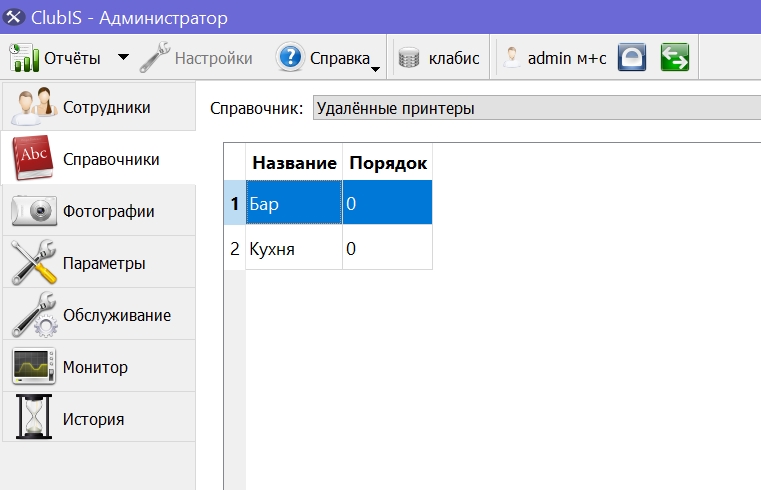Open the Справка help icon
Viewport: 761px width, 490px height.
(290, 57)
